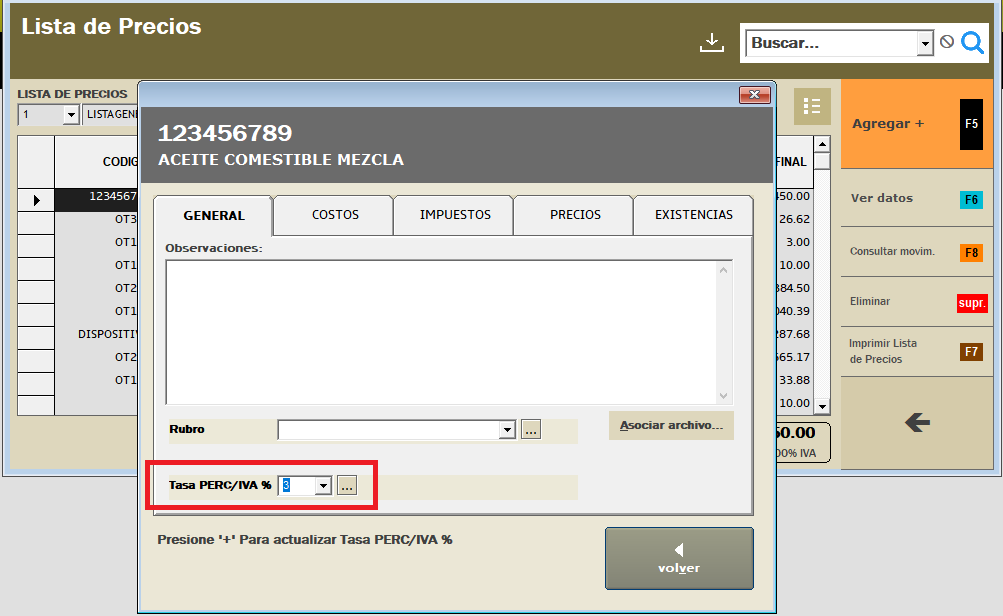Click the download/export icon in the header
Viewport: 1003px width, 616px height.
(712, 41)
